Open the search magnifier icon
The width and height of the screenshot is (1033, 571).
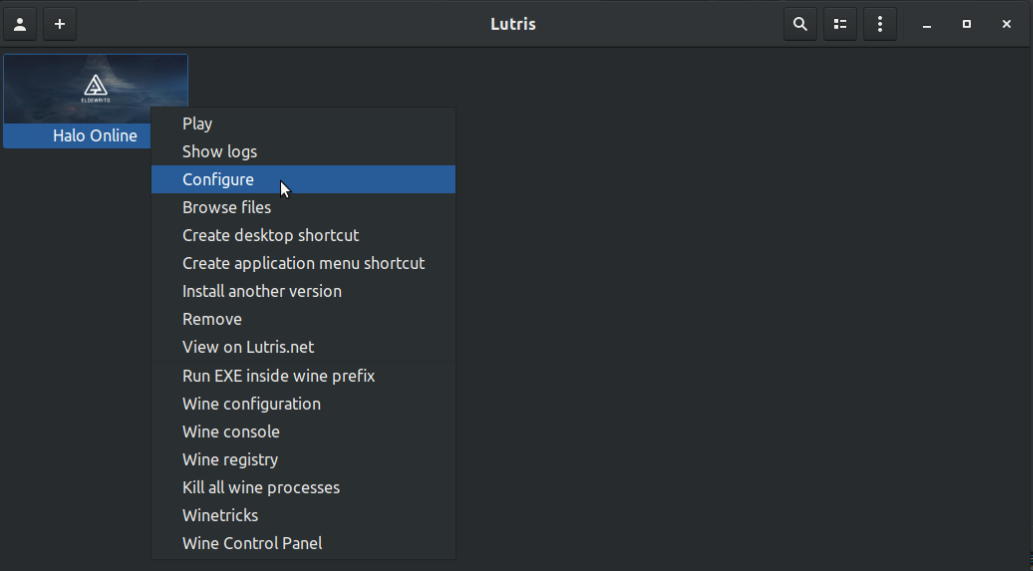click(x=800, y=24)
